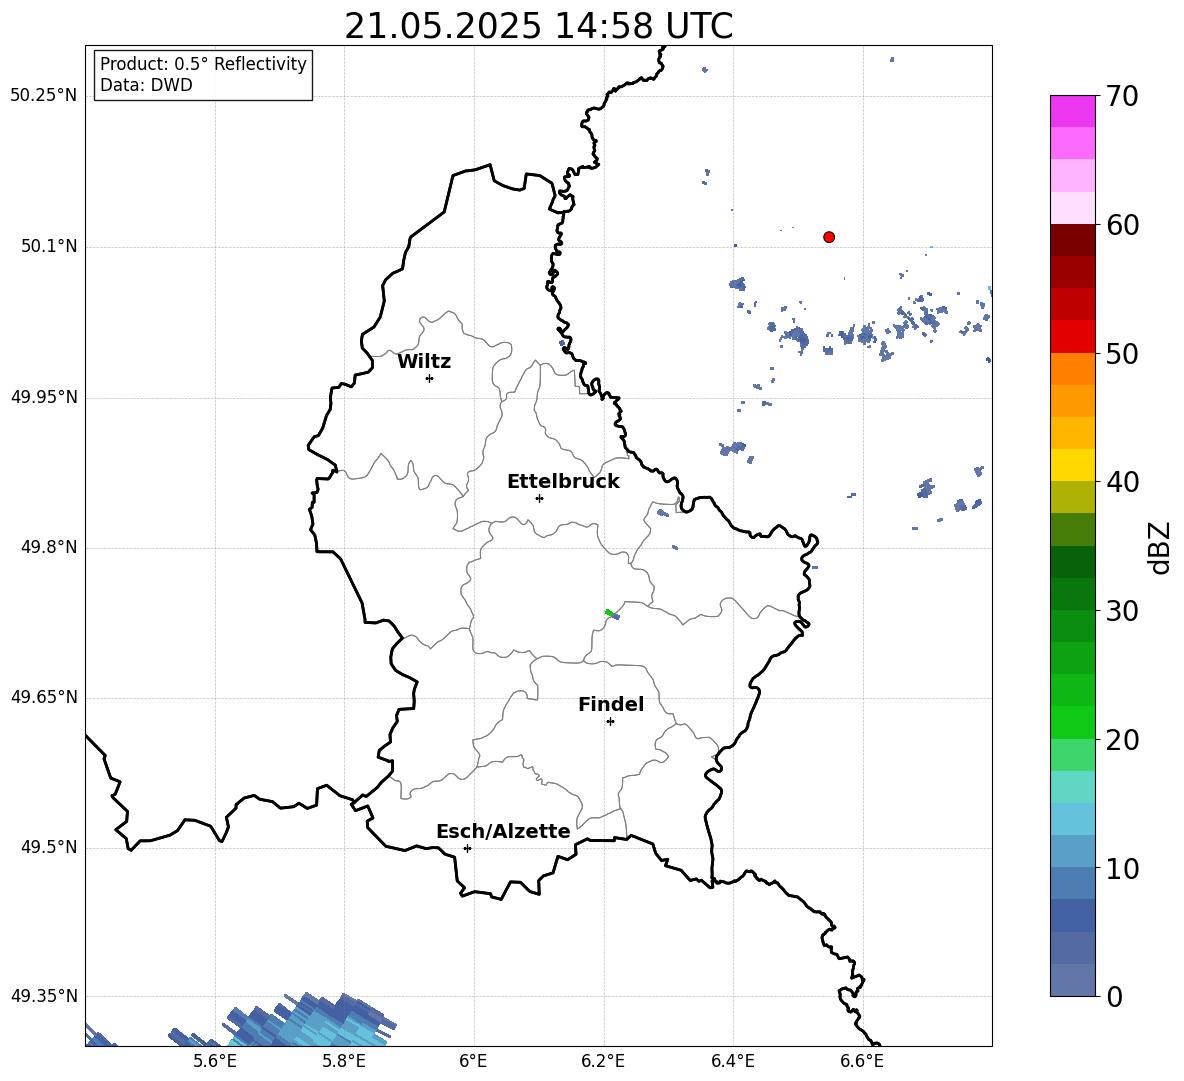Click the orange colorbar segment below 50

pos(1073,369)
